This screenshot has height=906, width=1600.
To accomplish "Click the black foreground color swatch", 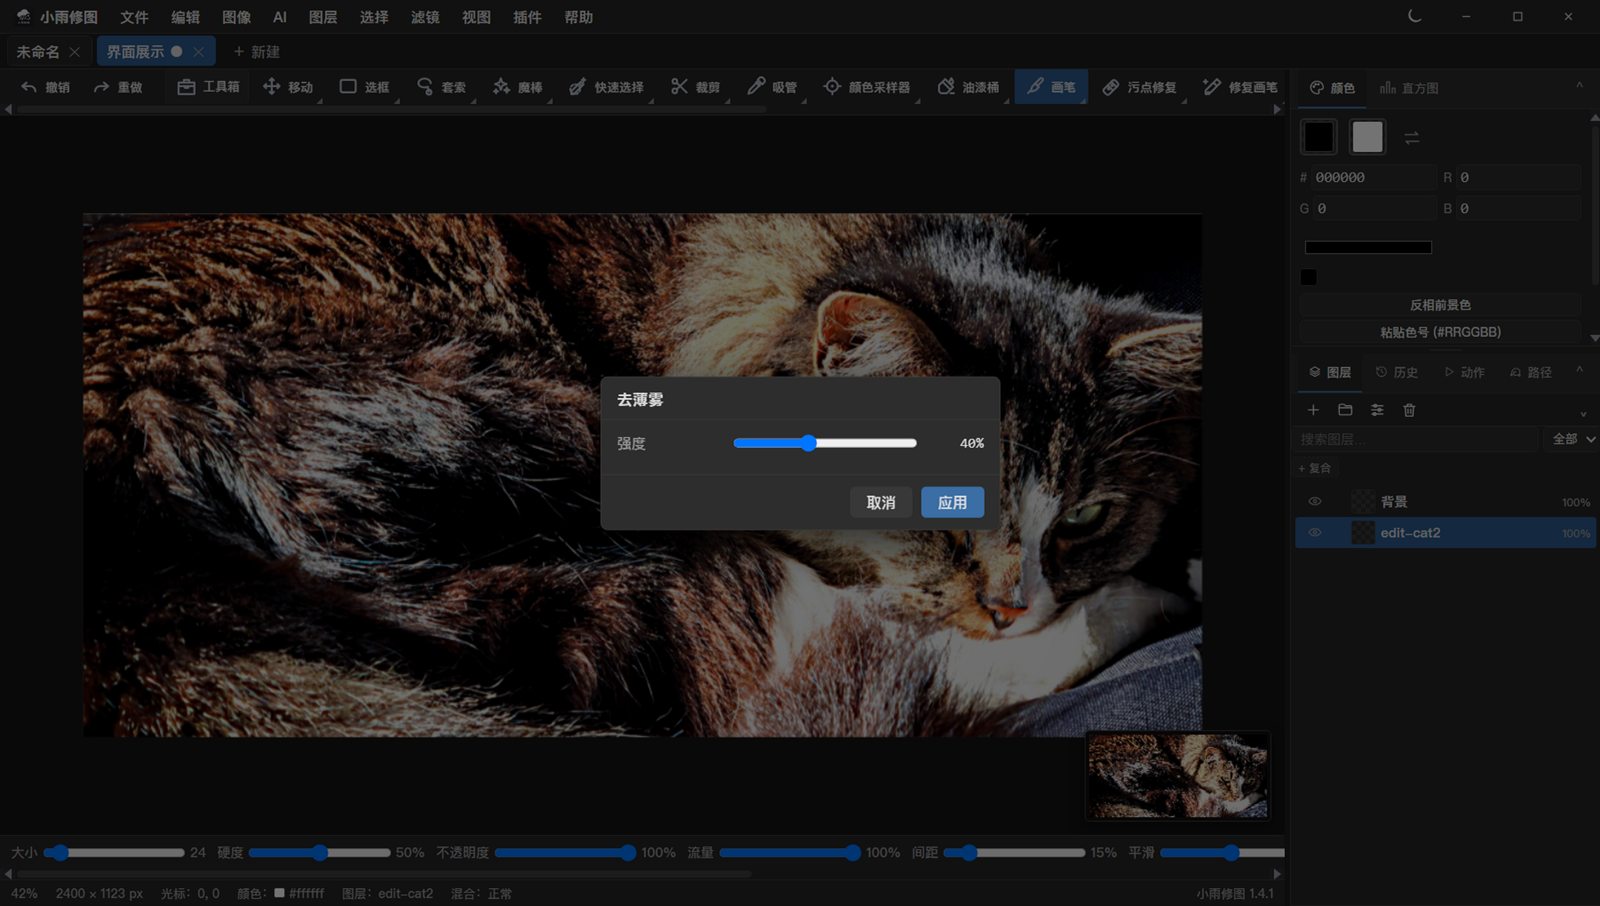I will coord(1319,137).
